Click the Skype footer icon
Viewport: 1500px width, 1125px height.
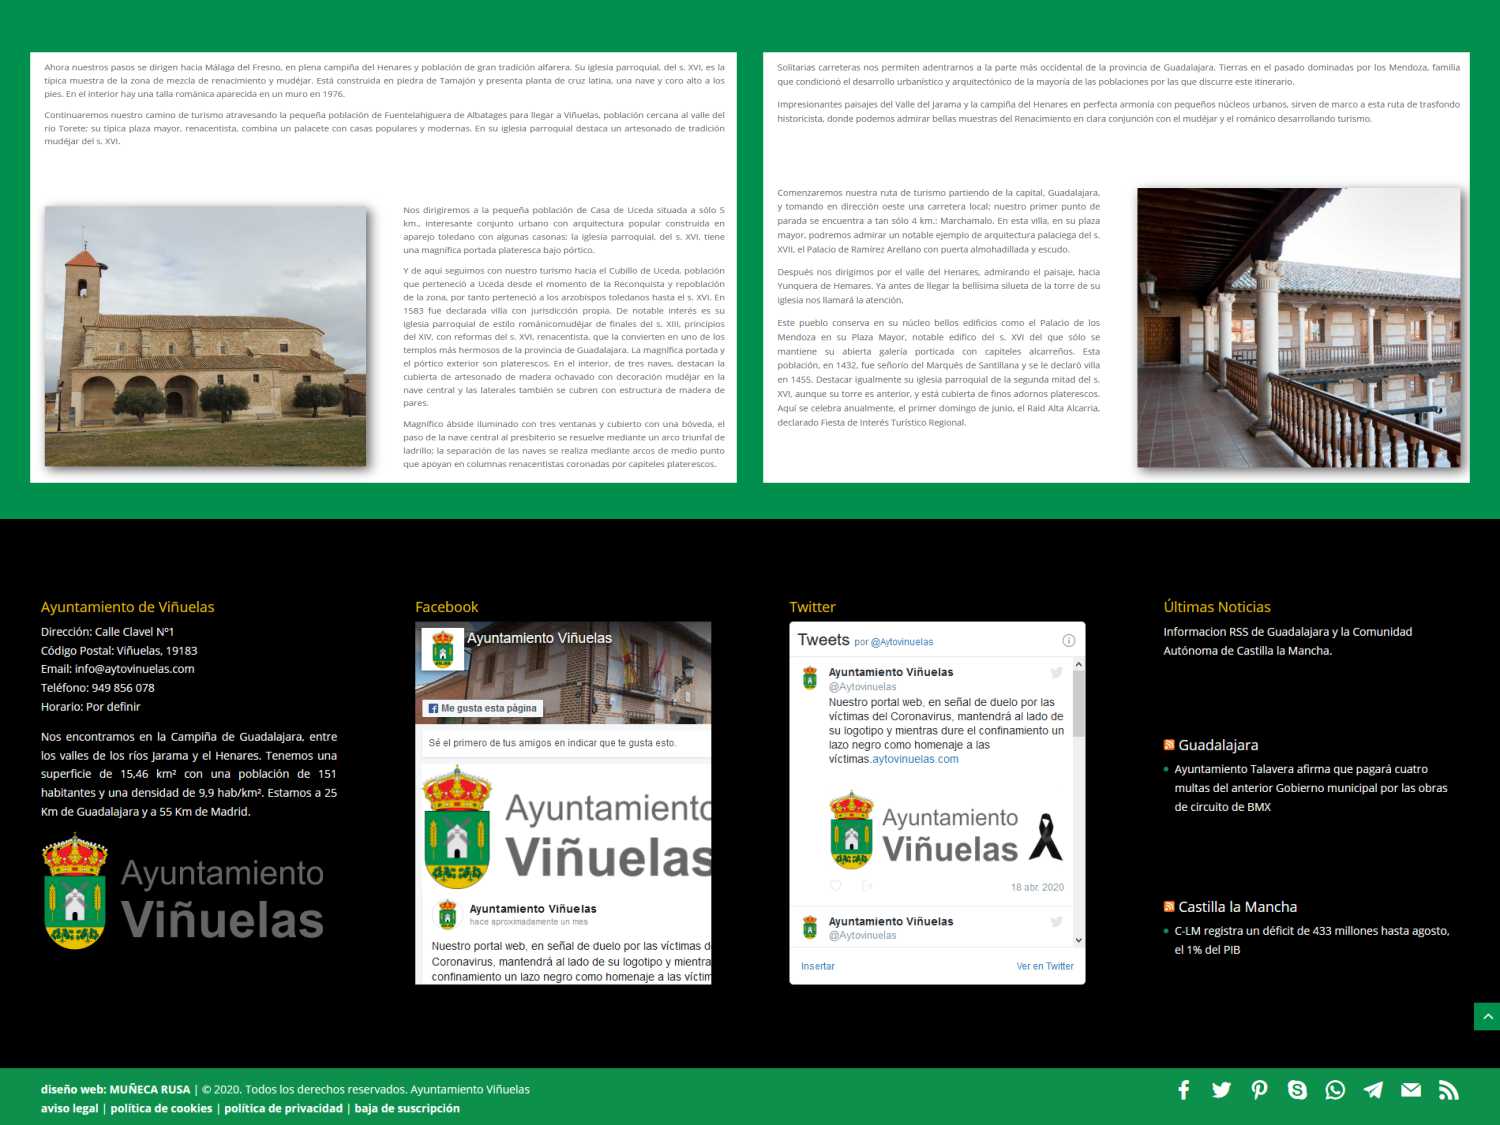[x=1297, y=1090]
